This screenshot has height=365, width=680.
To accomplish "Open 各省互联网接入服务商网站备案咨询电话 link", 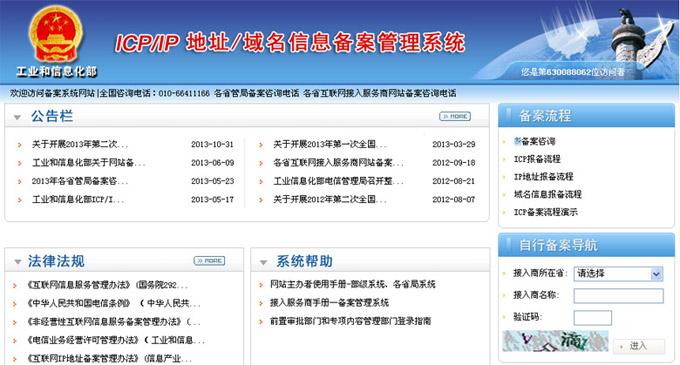I will (x=379, y=93).
